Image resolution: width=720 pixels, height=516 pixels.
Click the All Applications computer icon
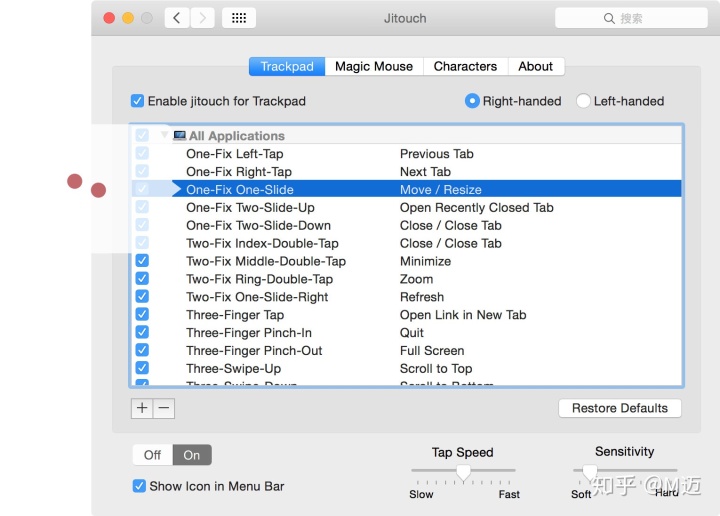(x=180, y=135)
